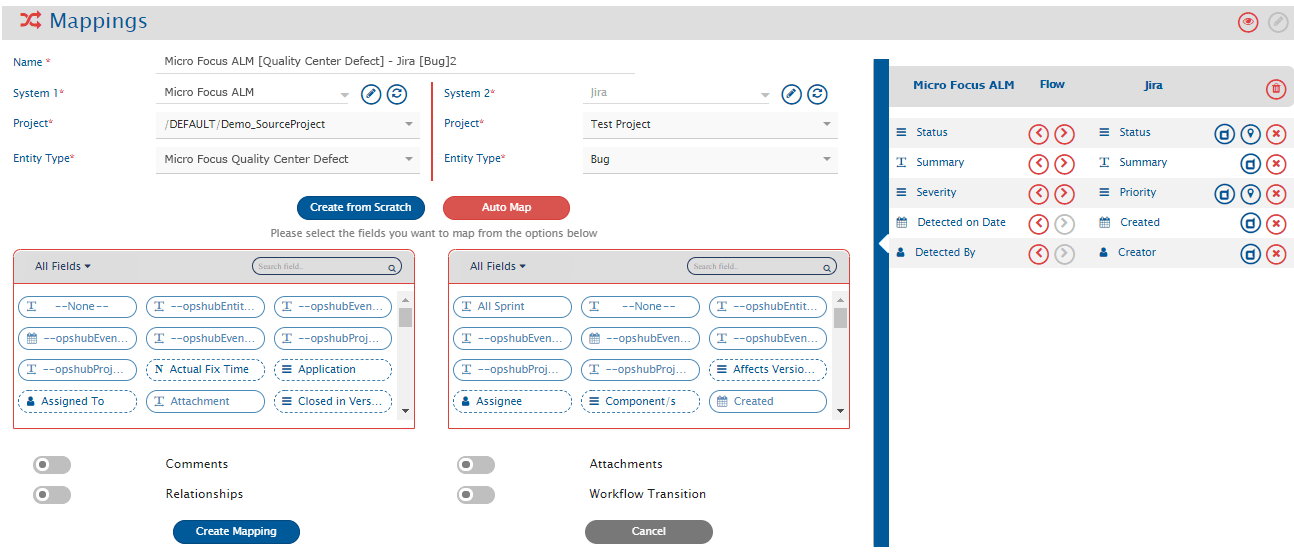Click the right-side Search field box
The width and height of the screenshot is (1294, 553).
[760, 267]
